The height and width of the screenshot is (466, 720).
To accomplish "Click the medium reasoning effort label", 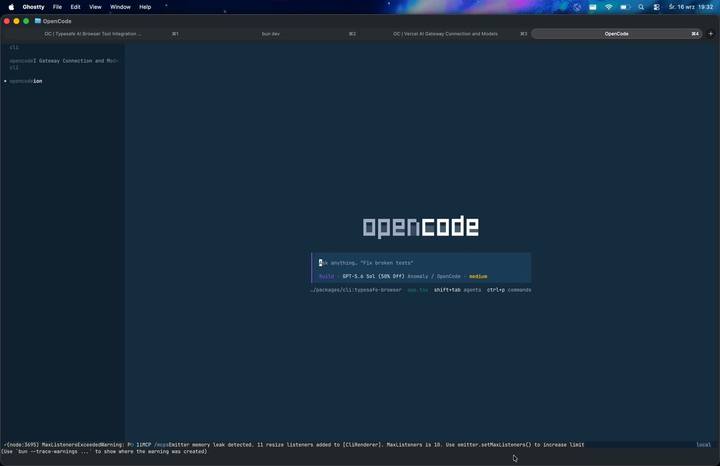I will point(478,276).
